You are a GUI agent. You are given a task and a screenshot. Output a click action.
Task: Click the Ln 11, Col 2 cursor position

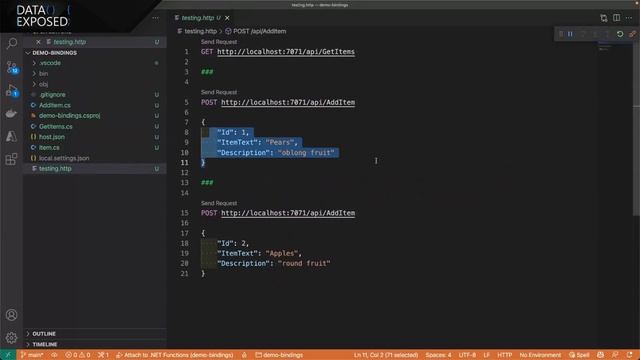tap(386, 355)
